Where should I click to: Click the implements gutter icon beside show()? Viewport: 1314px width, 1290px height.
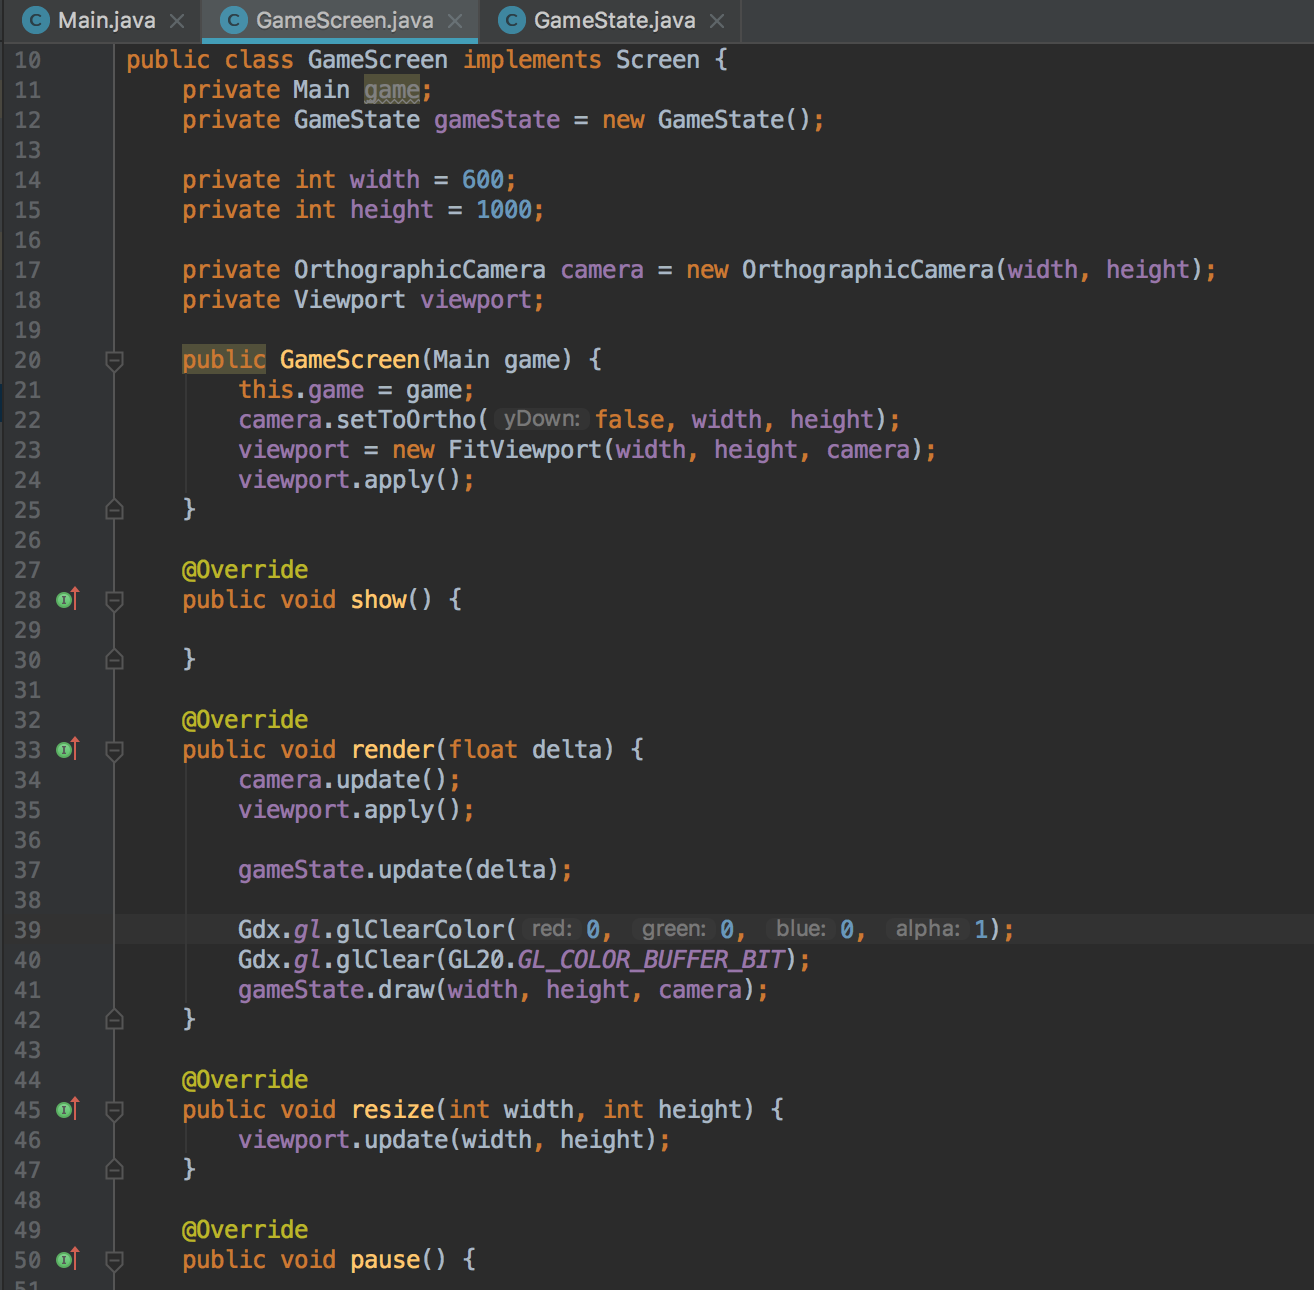coord(67,599)
